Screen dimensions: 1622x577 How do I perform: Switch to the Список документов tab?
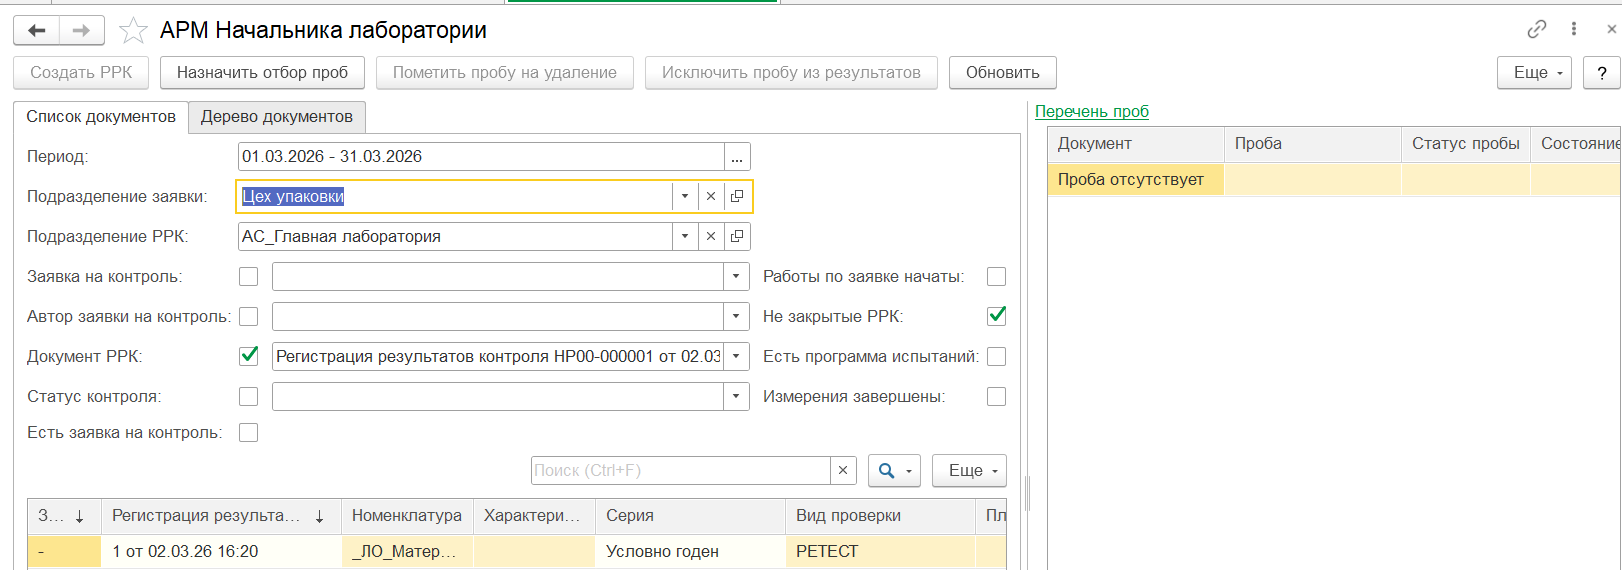(101, 117)
